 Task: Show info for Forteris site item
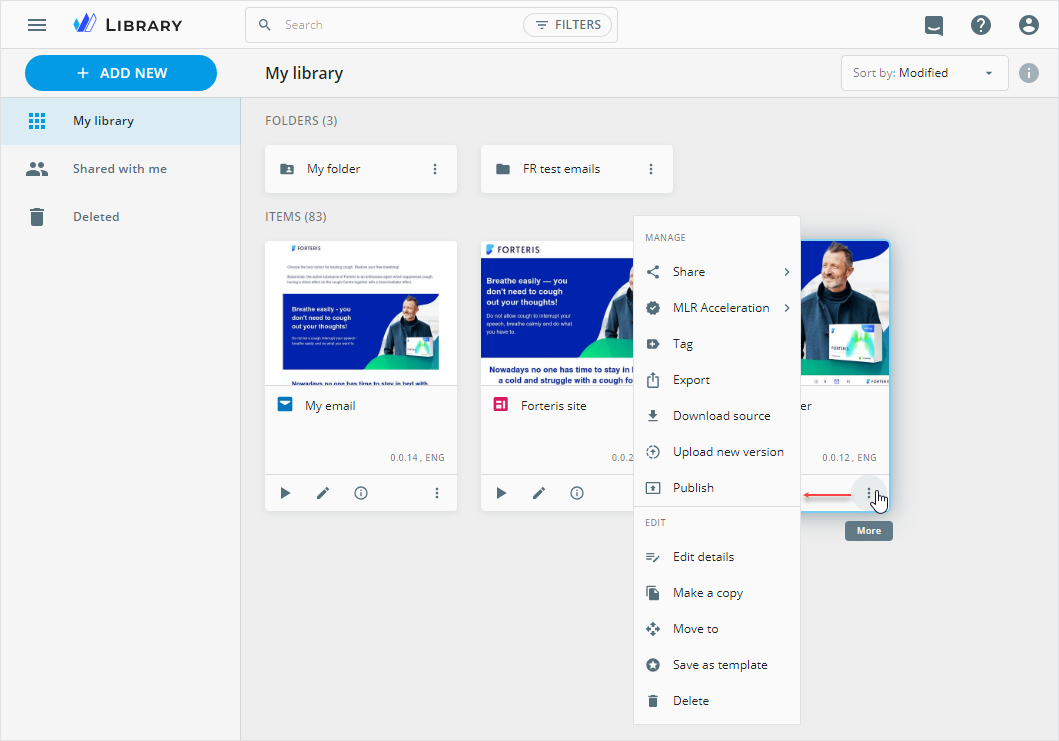pyautogui.click(x=577, y=493)
